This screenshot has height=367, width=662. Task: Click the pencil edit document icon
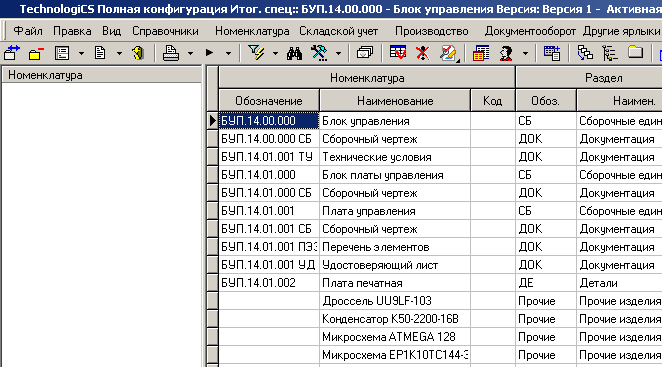[x=448, y=53]
